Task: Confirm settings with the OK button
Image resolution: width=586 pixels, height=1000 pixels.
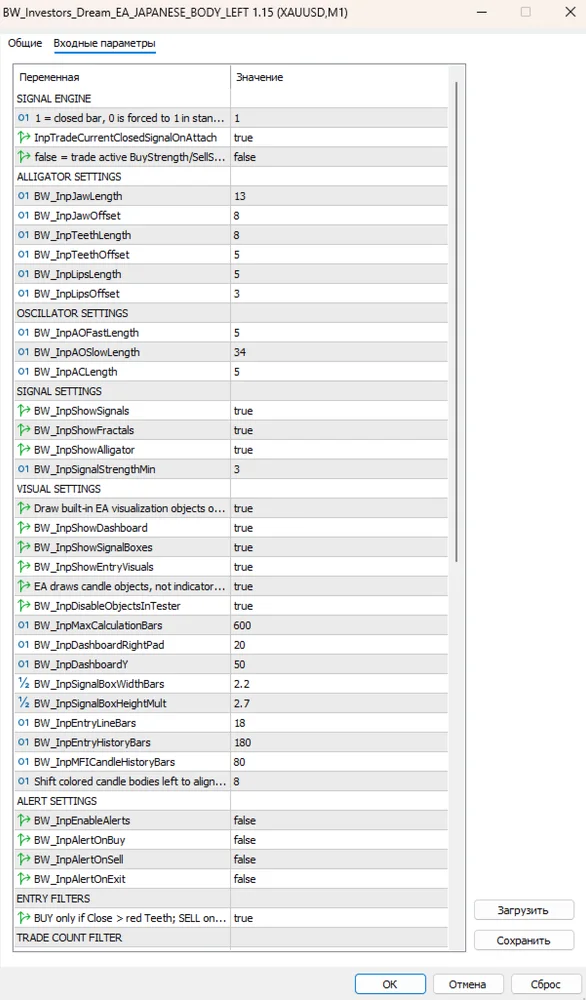Action: point(390,984)
